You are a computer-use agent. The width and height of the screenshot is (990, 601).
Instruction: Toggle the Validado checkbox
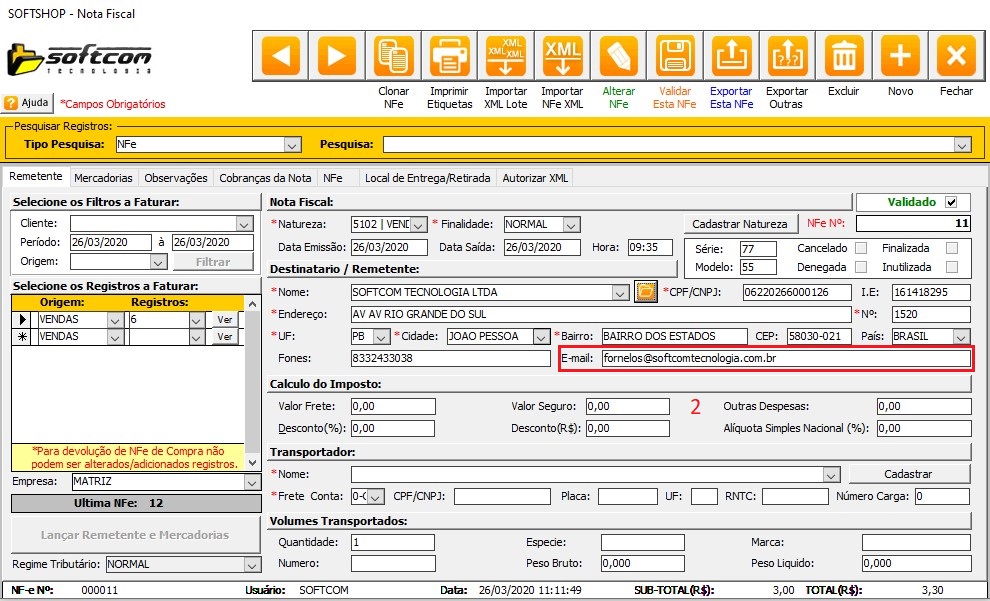point(951,201)
